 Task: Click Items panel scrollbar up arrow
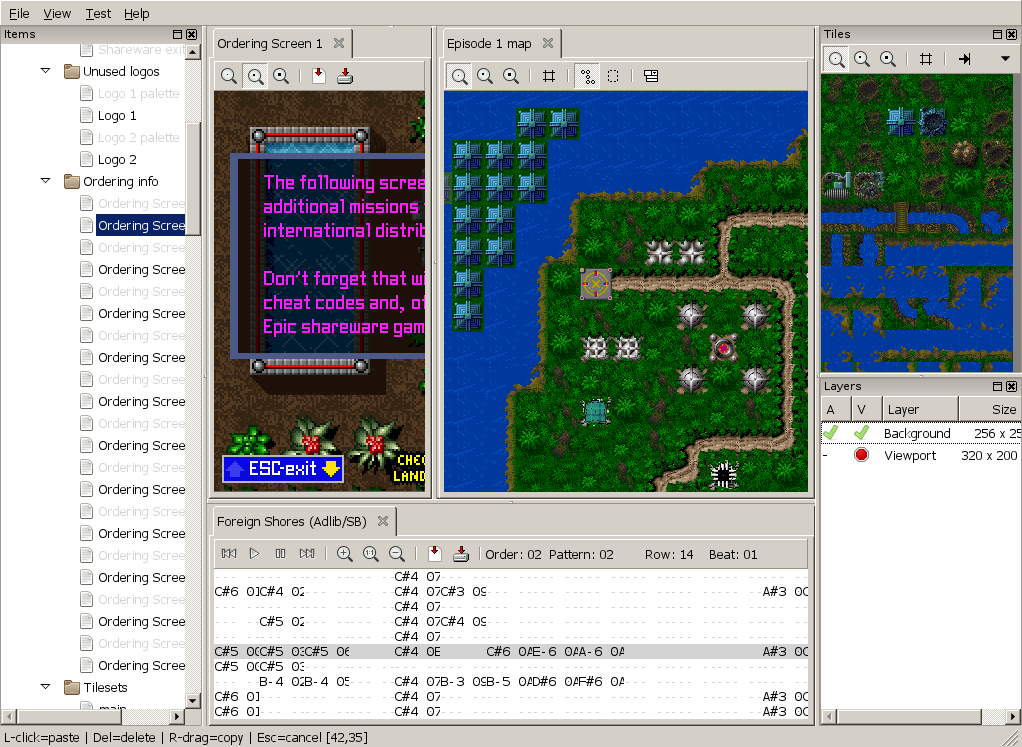(192, 51)
